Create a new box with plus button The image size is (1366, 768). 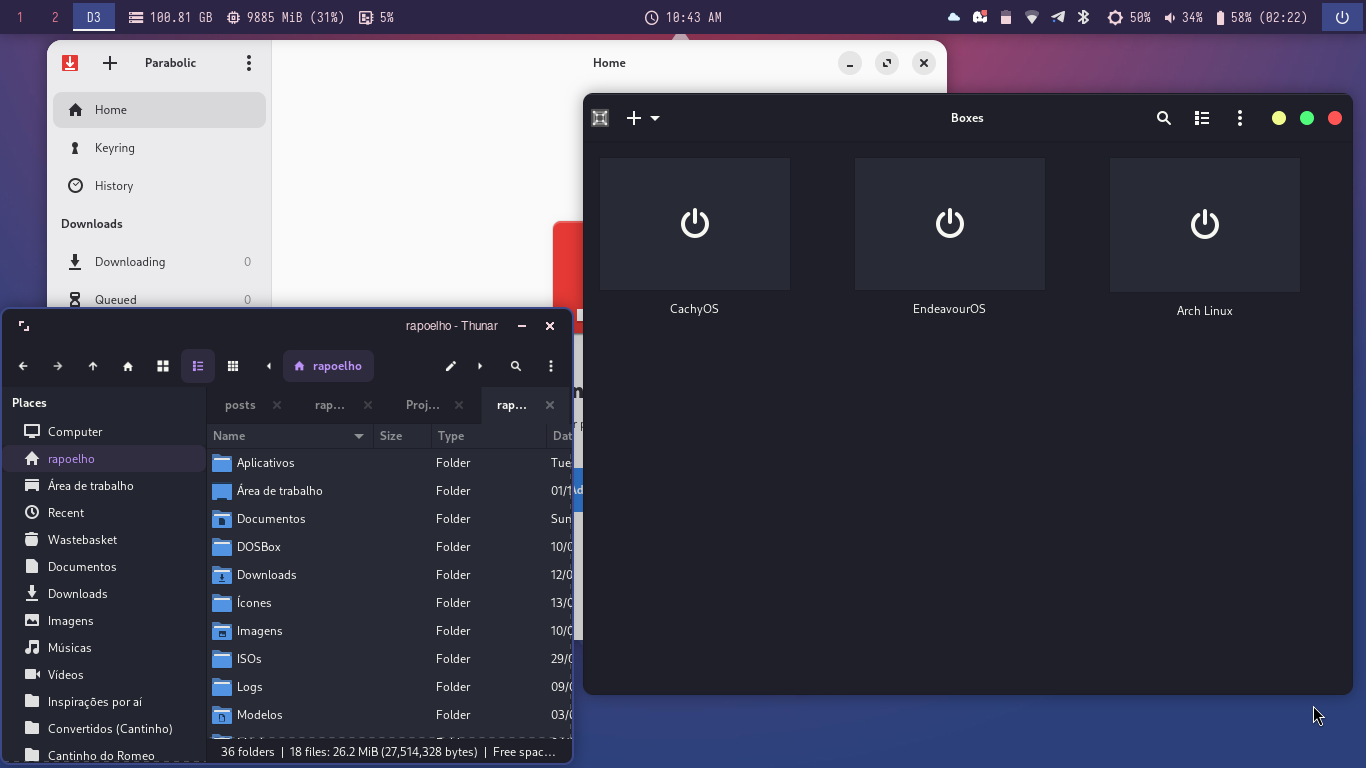click(x=633, y=118)
